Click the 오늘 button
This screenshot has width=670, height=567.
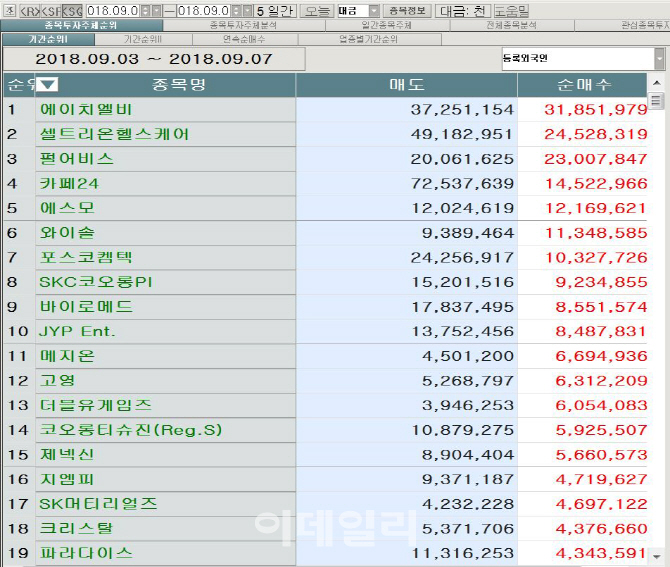click(x=317, y=11)
